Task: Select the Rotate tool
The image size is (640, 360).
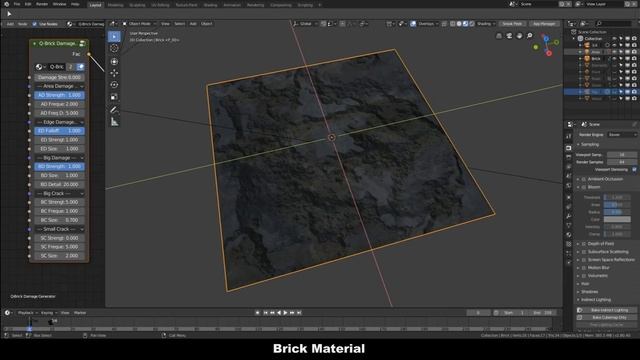Action: tap(114, 85)
